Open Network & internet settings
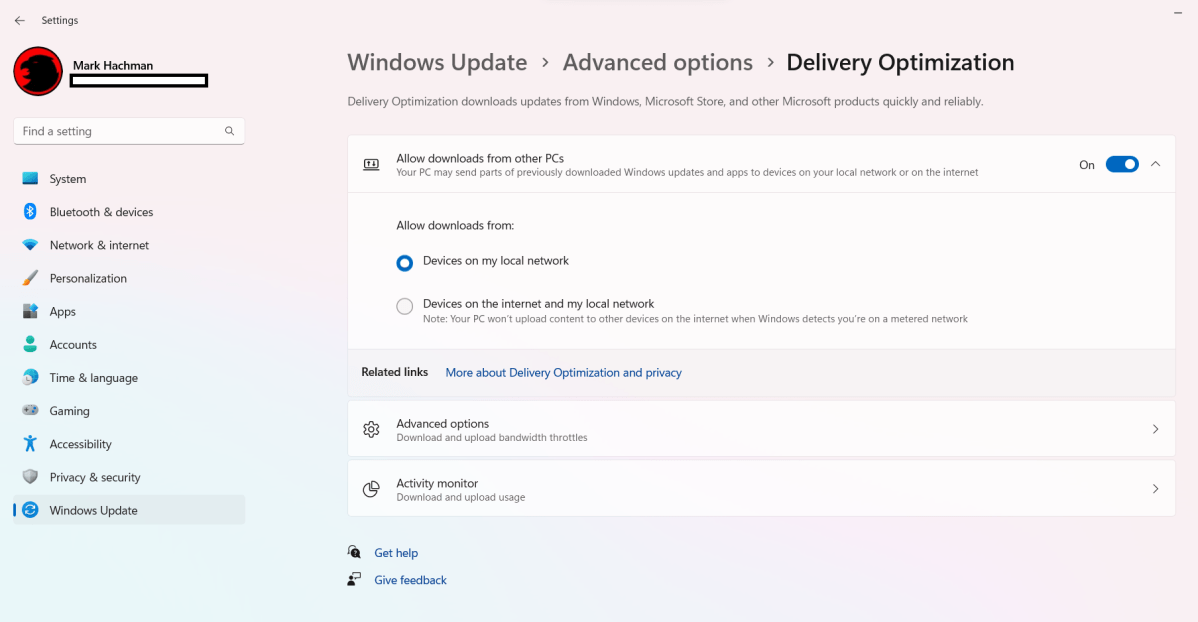 coord(129,245)
